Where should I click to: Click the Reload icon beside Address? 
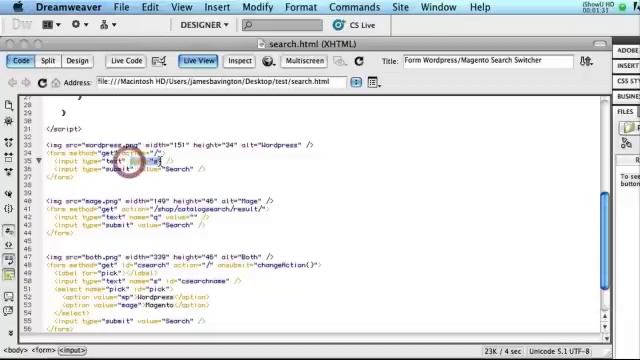[x=42, y=83]
